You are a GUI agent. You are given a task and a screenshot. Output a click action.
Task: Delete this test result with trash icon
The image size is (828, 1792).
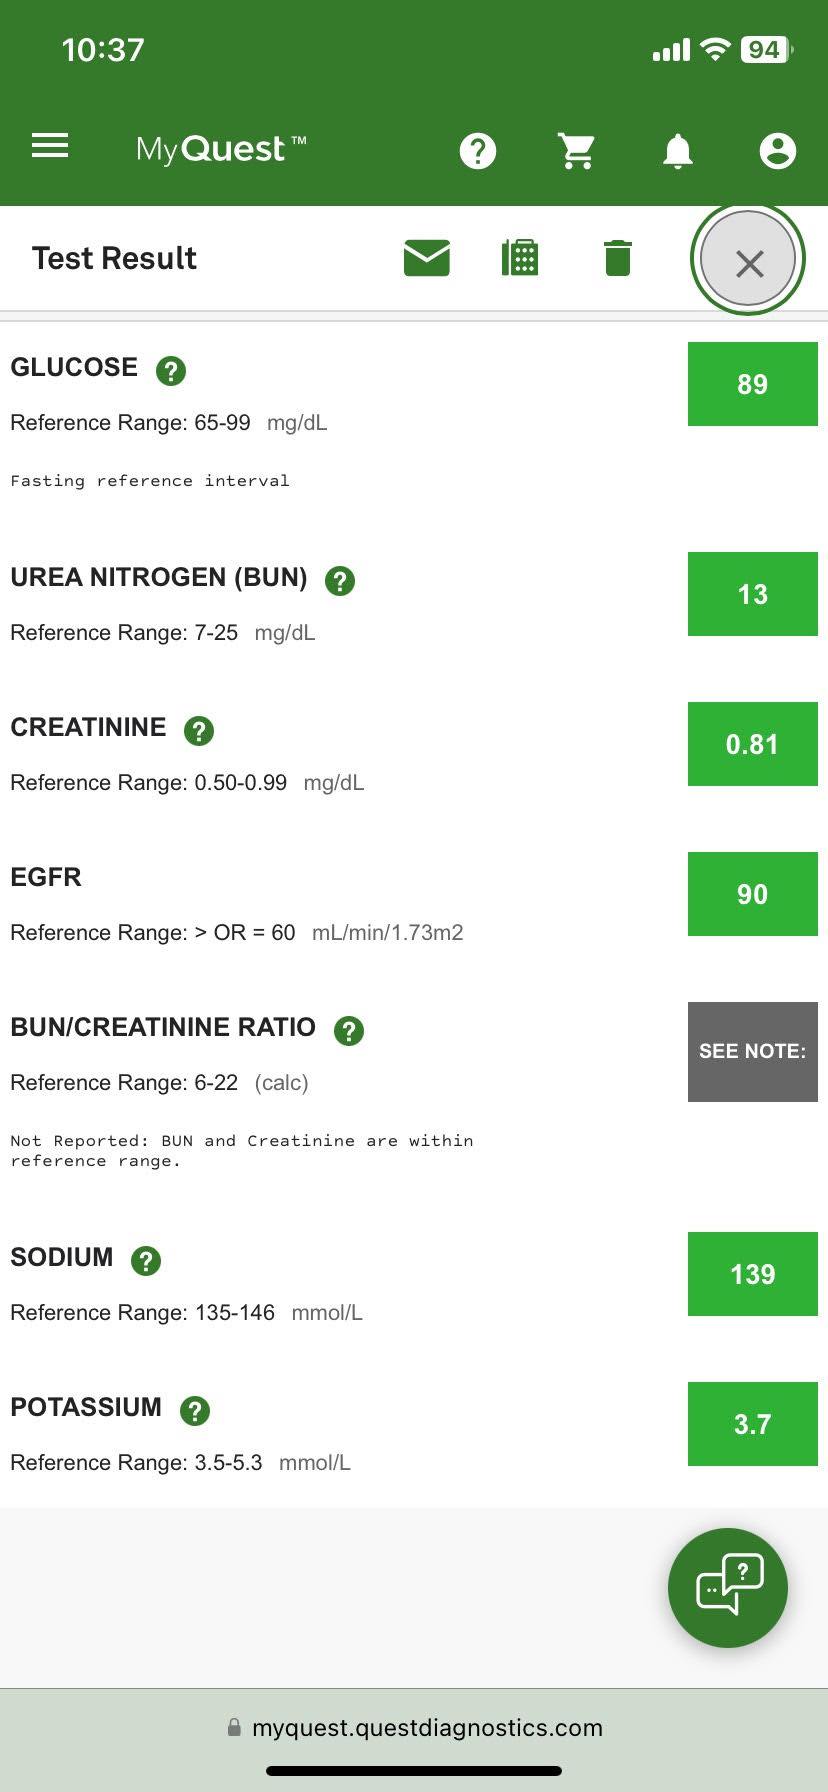(x=618, y=258)
